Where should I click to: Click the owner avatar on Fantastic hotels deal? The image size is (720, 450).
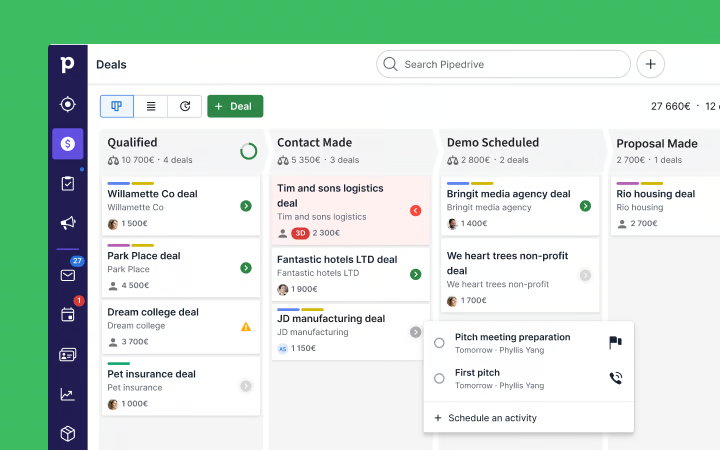point(282,290)
